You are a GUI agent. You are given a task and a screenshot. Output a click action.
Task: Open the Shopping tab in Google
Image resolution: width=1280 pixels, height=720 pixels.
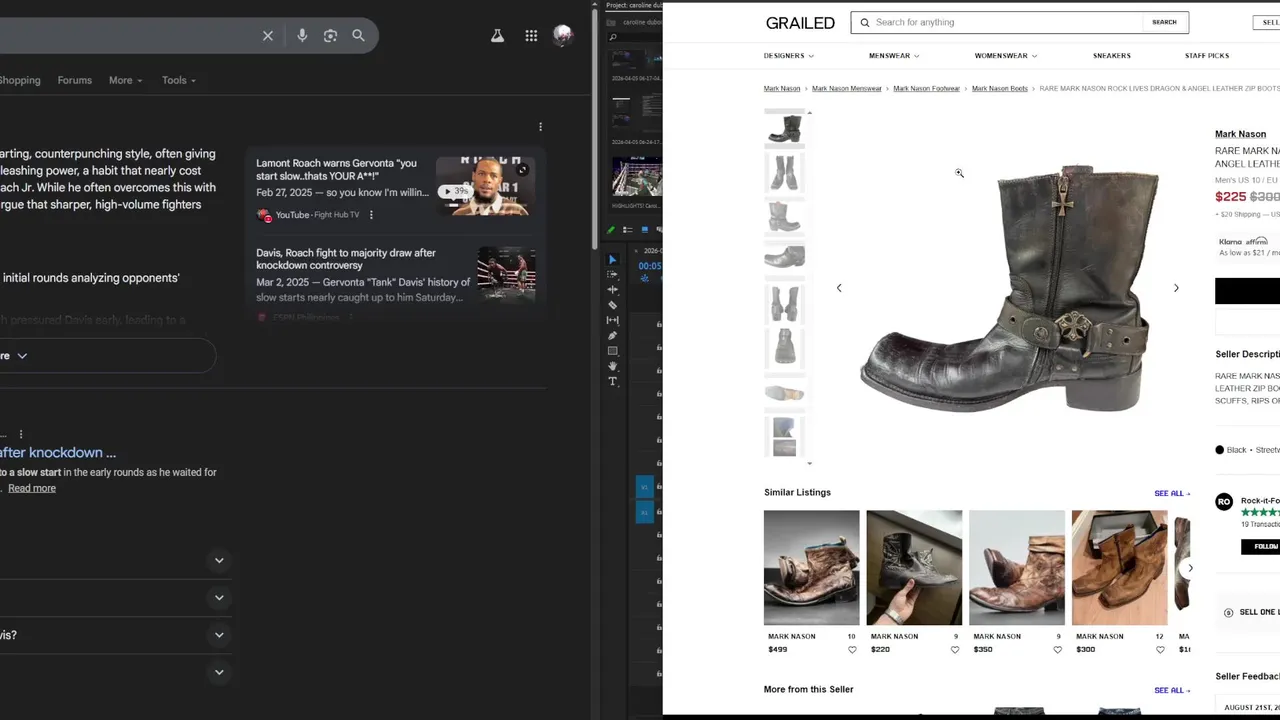pos(20,80)
